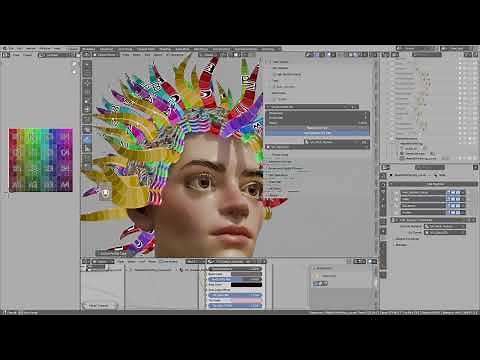Open the UV editor View menu
This screenshot has height=360, width=480.
(16, 55)
